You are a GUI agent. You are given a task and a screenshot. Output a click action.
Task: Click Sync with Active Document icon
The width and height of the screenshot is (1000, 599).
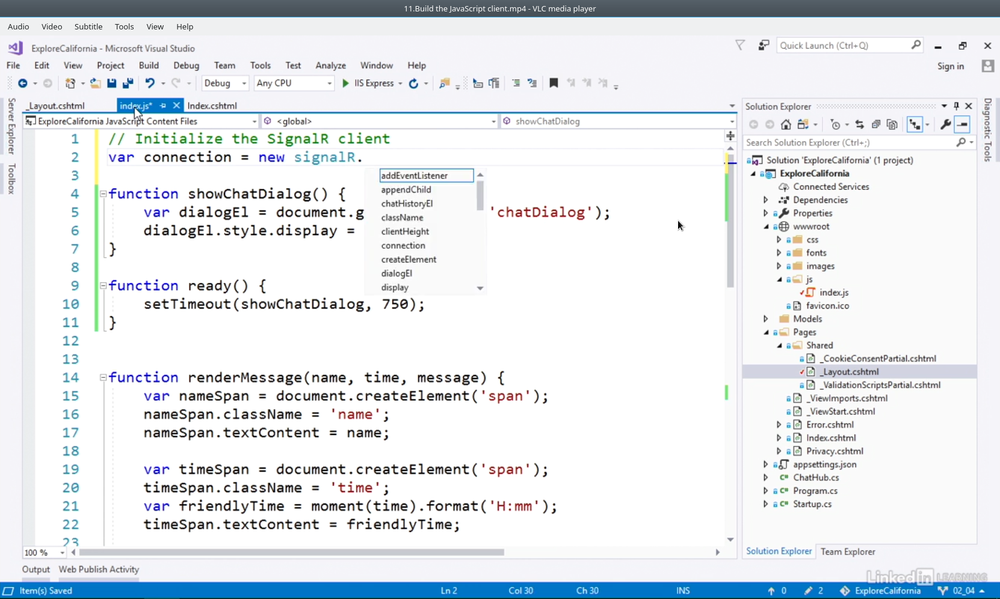pyautogui.click(x=860, y=124)
